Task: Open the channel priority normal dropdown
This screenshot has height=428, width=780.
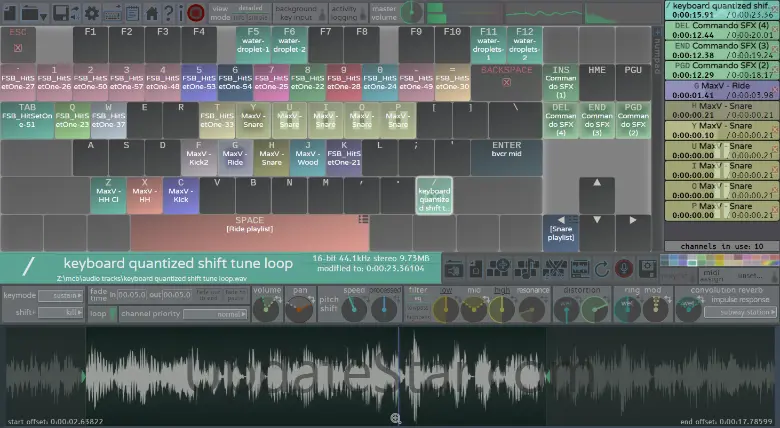Action: [x=215, y=314]
